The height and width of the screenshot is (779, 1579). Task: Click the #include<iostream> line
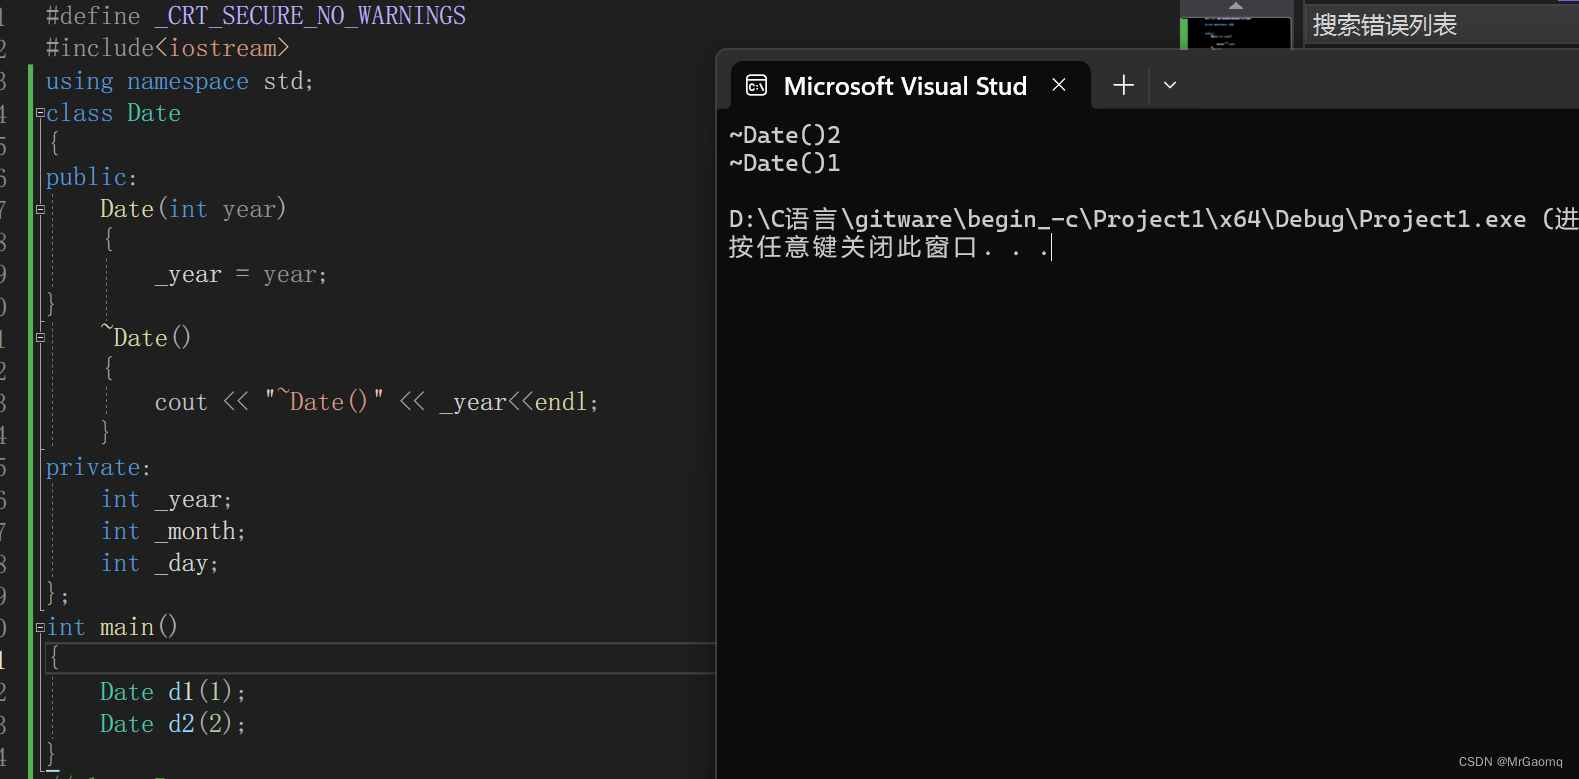(167, 48)
